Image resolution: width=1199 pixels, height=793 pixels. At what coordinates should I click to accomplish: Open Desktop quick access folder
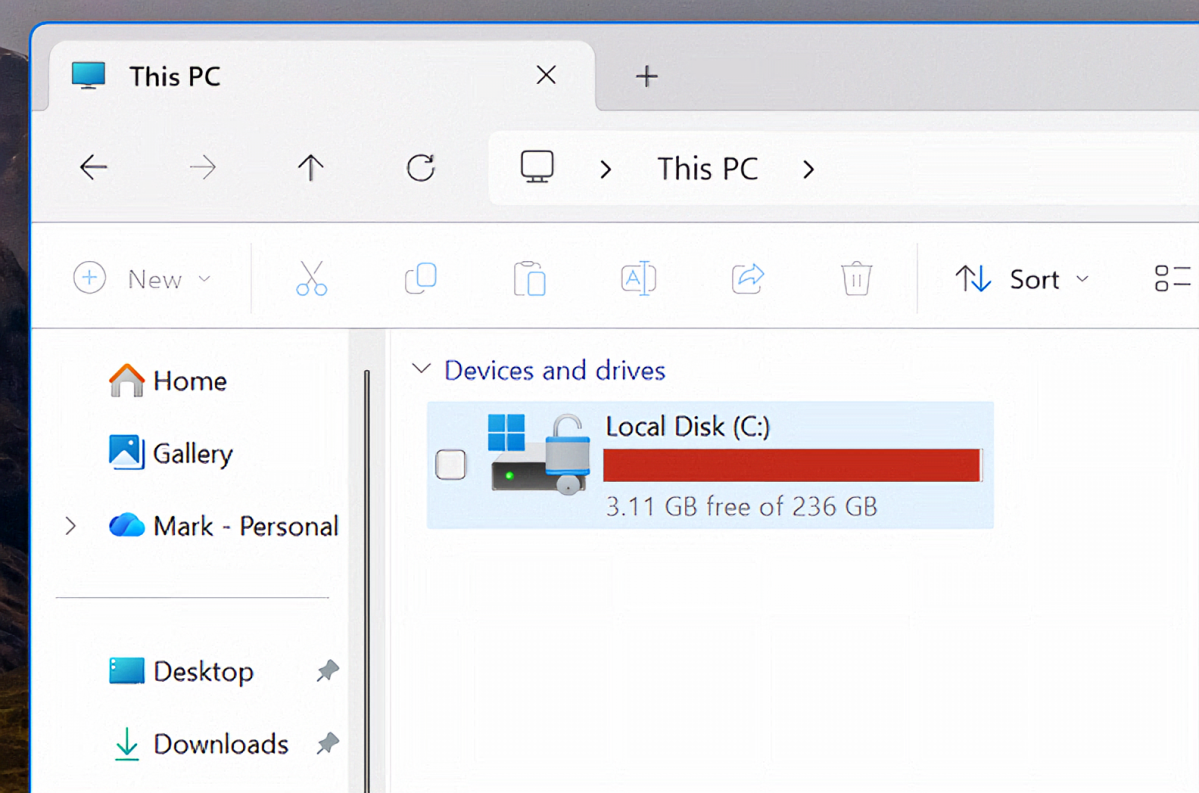(203, 671)
